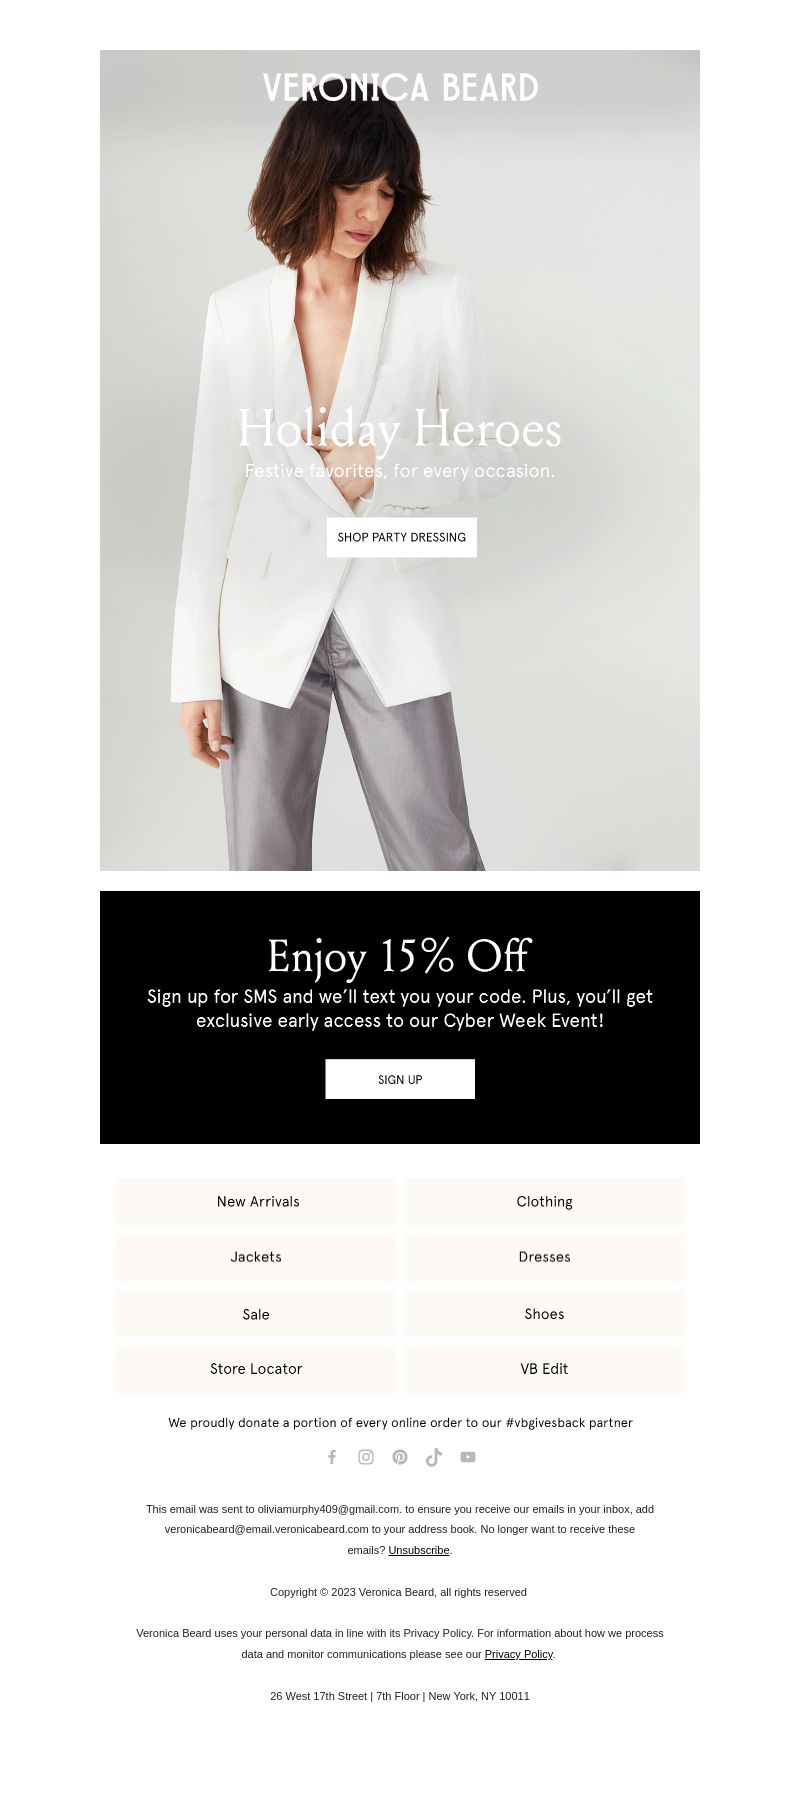
Task: Open the Store Locator tile
Action: click(x=256, y=1369)
